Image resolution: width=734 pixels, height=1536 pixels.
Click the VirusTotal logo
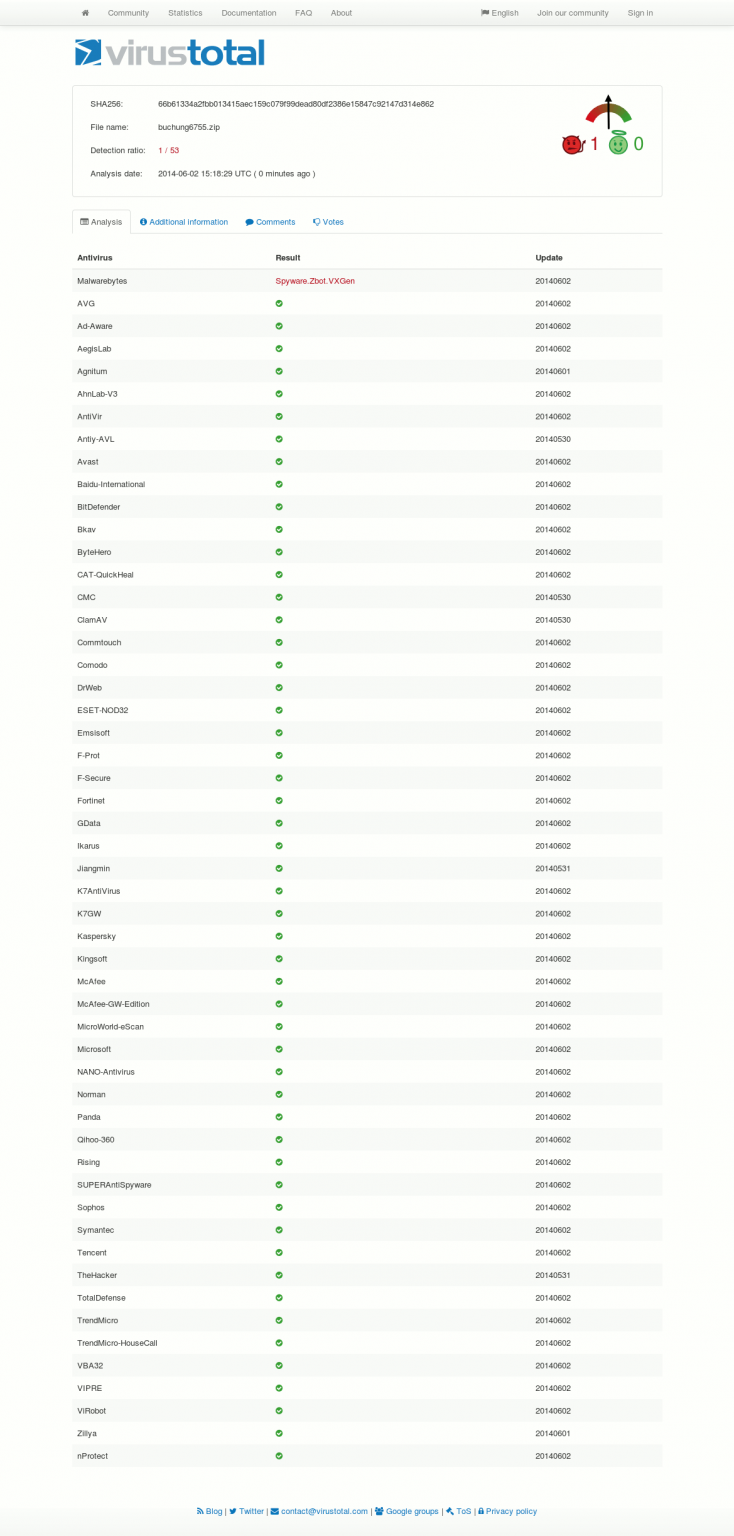click(x=170, y=53)
